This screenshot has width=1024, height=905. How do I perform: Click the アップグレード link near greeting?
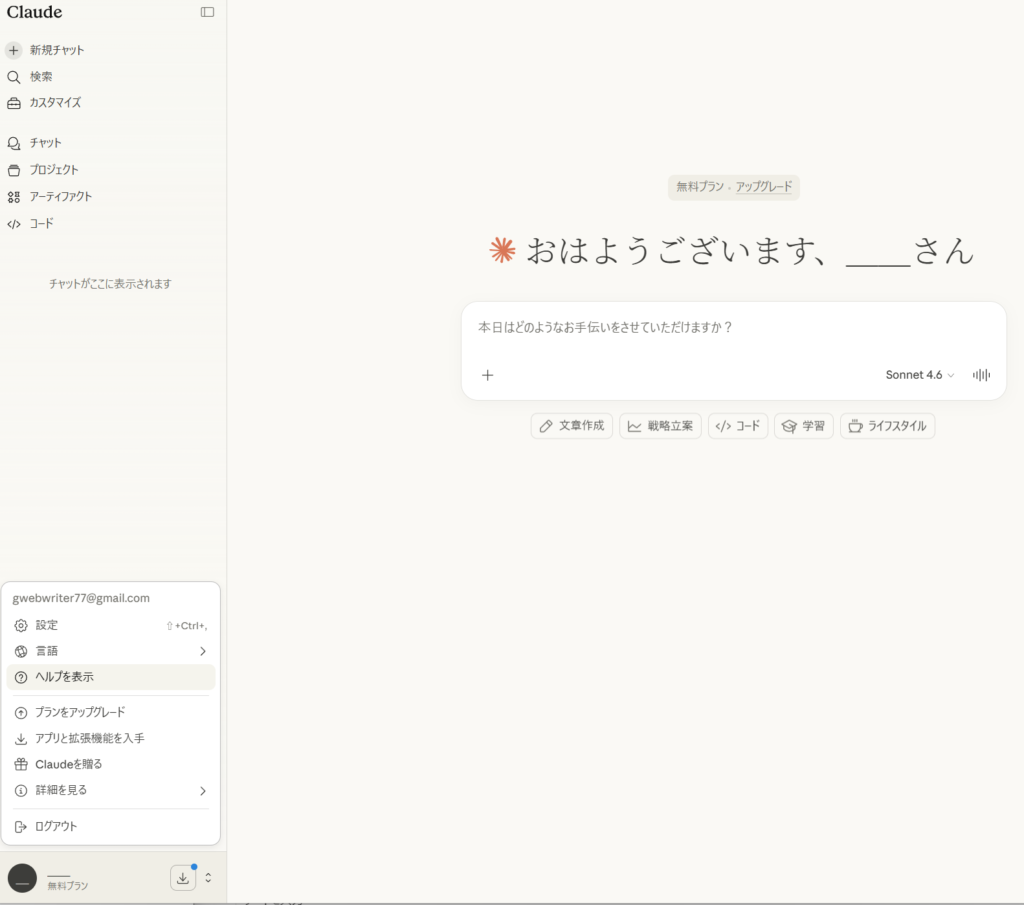click(x=763, y=187)
